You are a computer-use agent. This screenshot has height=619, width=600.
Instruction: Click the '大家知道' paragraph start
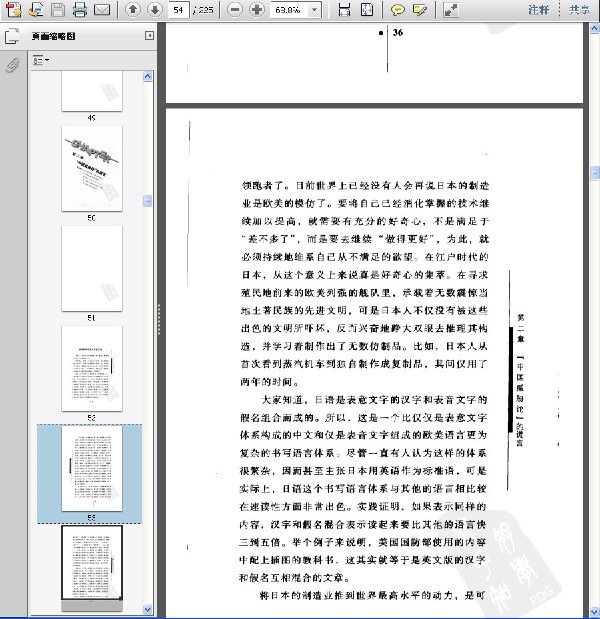pyautogui.click(x=285, y=400)
